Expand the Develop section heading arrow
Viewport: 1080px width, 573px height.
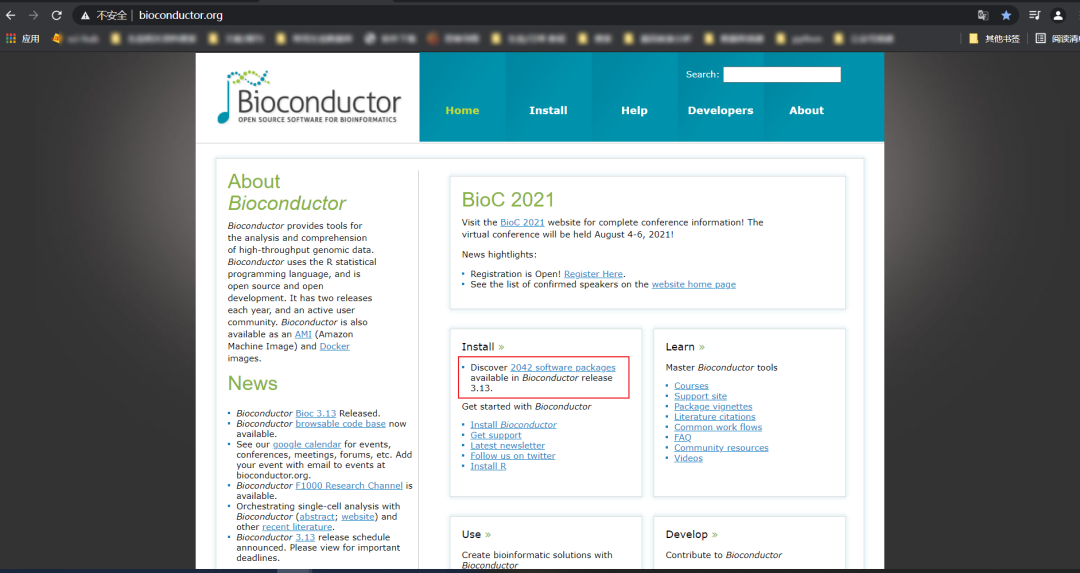point(715,534)
